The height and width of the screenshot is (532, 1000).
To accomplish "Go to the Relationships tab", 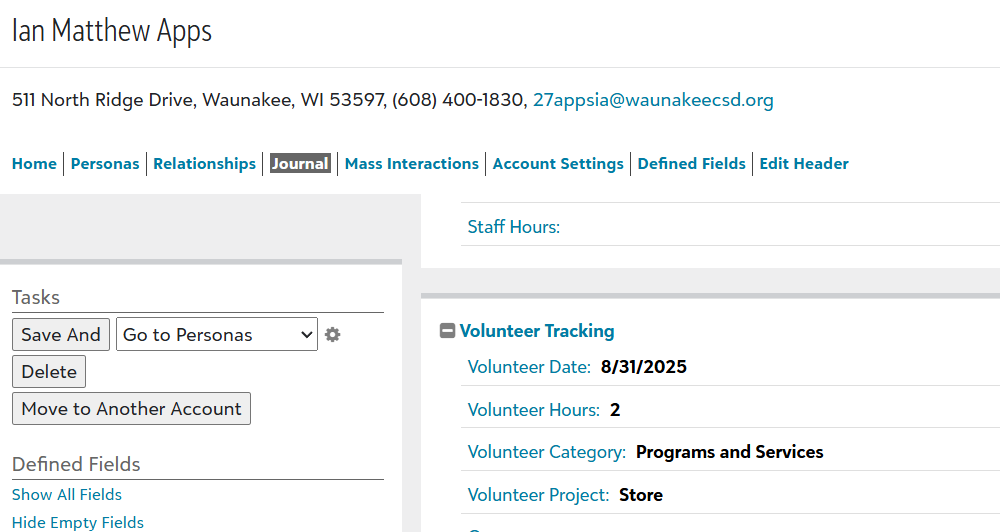I will point(204,164).
